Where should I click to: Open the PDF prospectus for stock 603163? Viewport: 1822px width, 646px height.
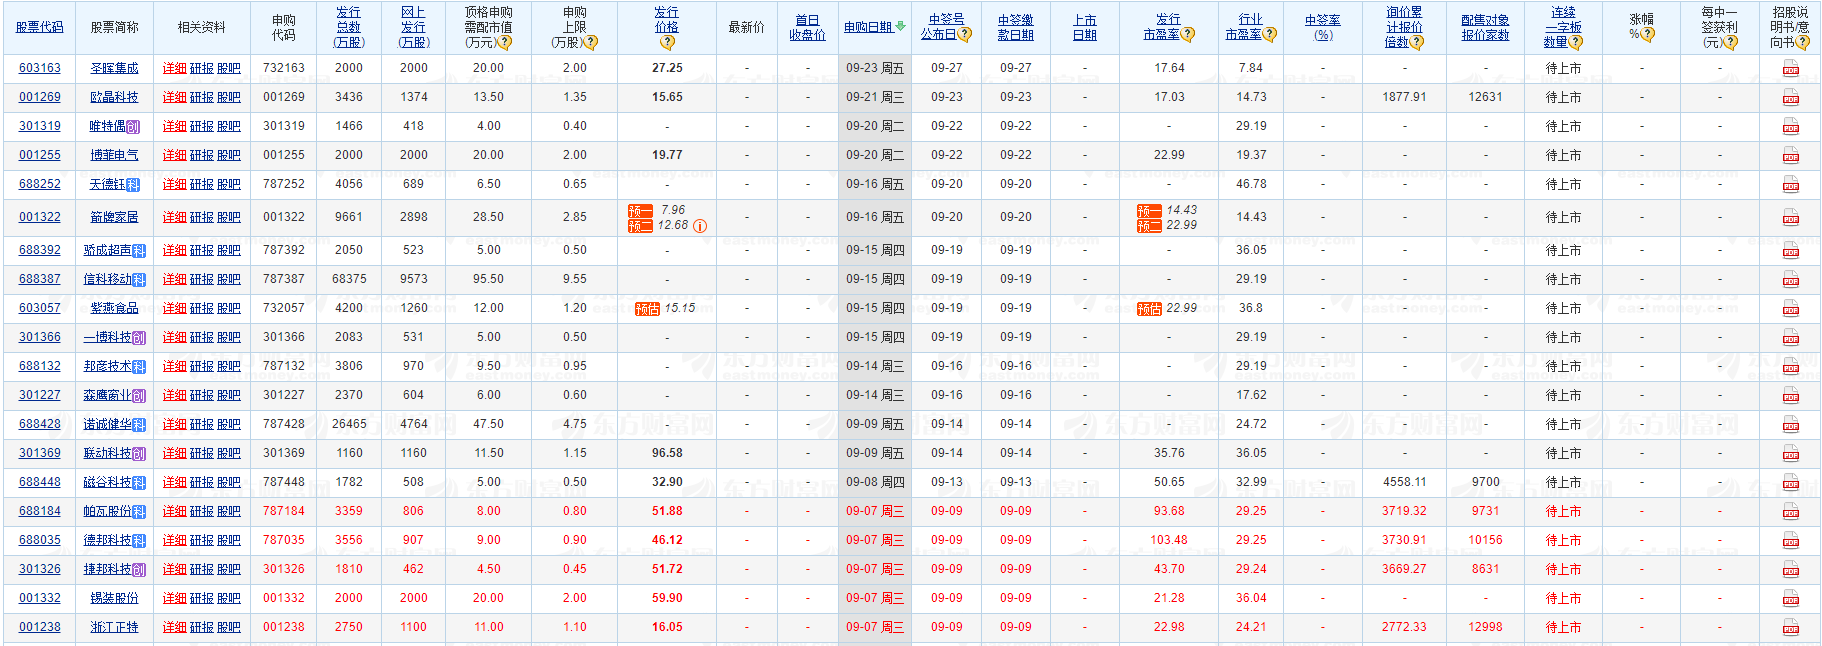(1790, 69)
